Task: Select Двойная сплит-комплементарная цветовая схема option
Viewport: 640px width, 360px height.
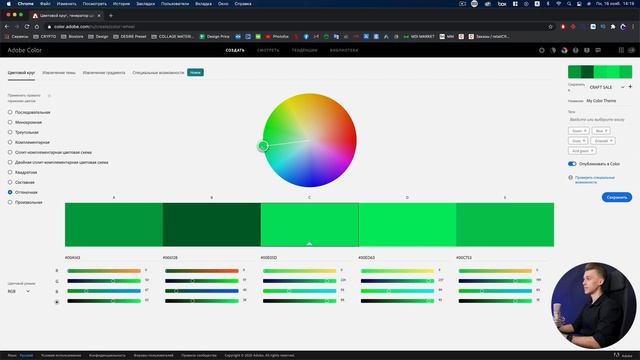Action: [x=58, y=162]
